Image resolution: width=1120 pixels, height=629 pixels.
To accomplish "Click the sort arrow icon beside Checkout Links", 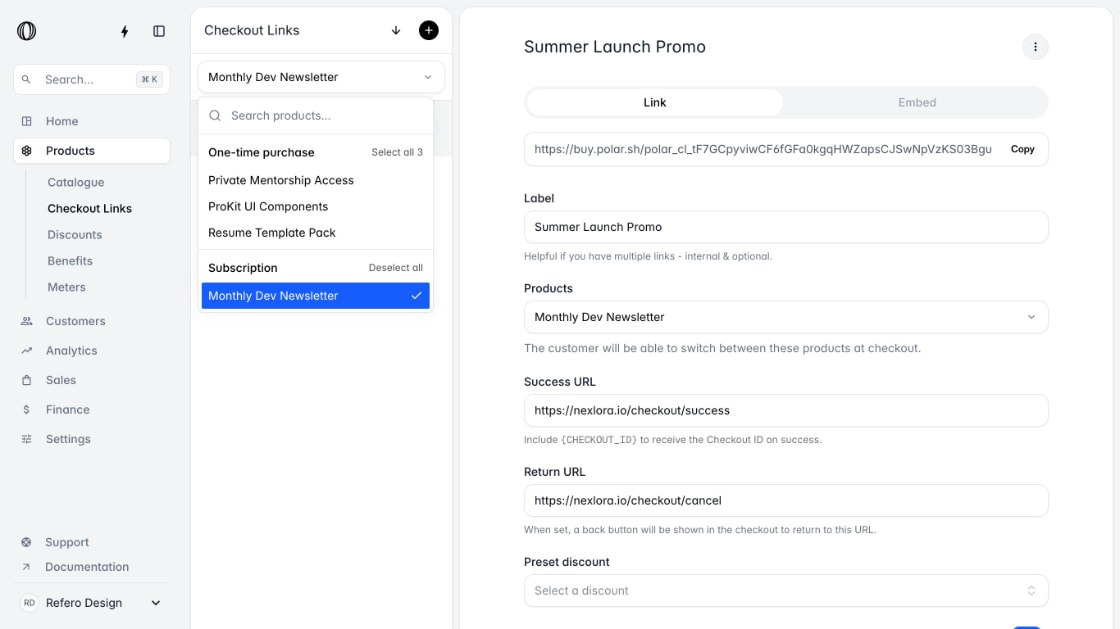I will pos(396,30).
